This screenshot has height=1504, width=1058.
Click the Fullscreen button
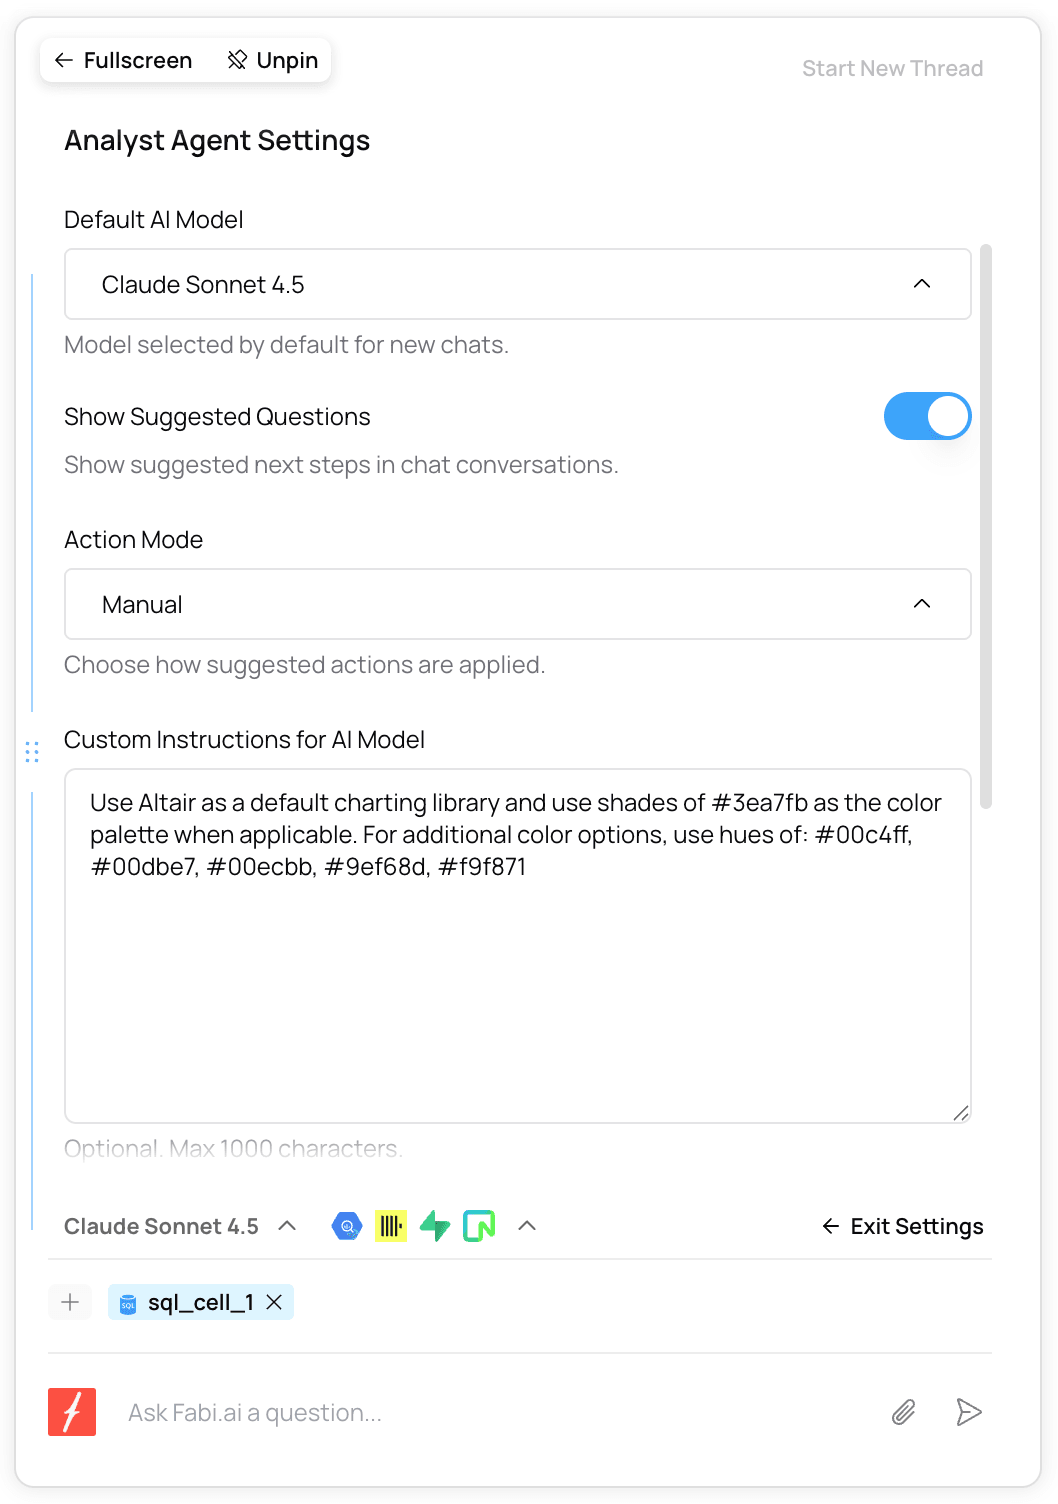123,61
